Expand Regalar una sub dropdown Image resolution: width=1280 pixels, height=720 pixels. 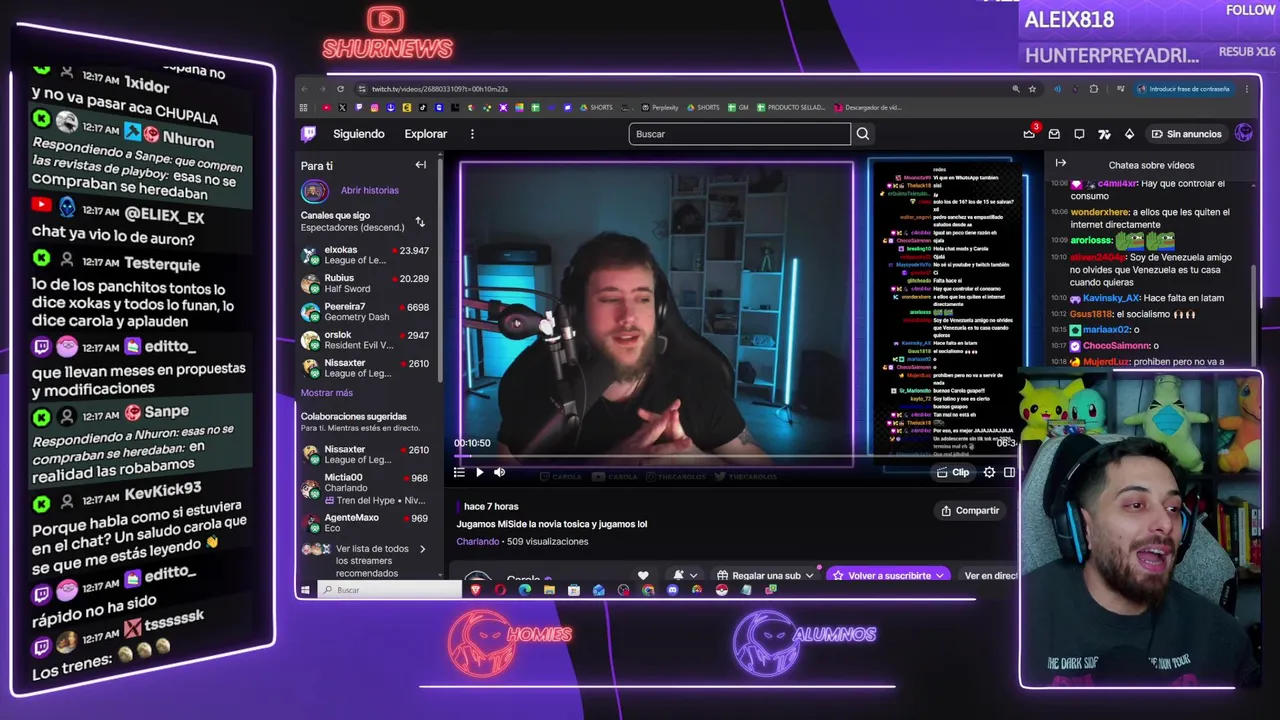[x=765, y=575]
